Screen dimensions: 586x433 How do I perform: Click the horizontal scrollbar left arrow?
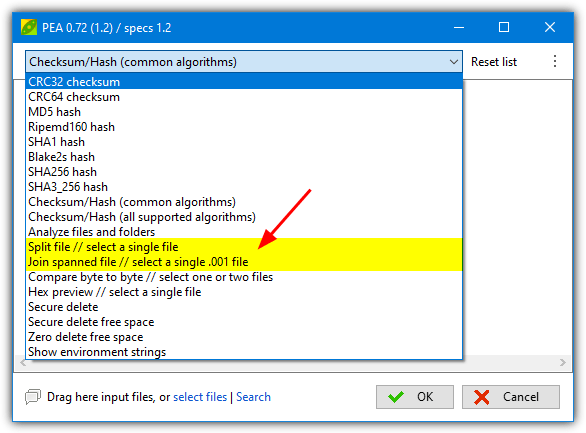coord(23,362)
